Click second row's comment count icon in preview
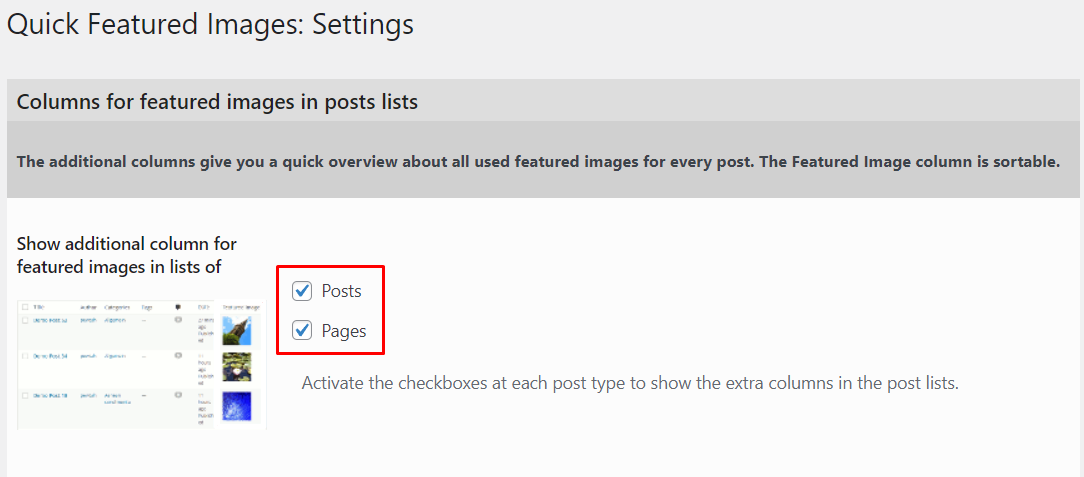 click(178, 356)
